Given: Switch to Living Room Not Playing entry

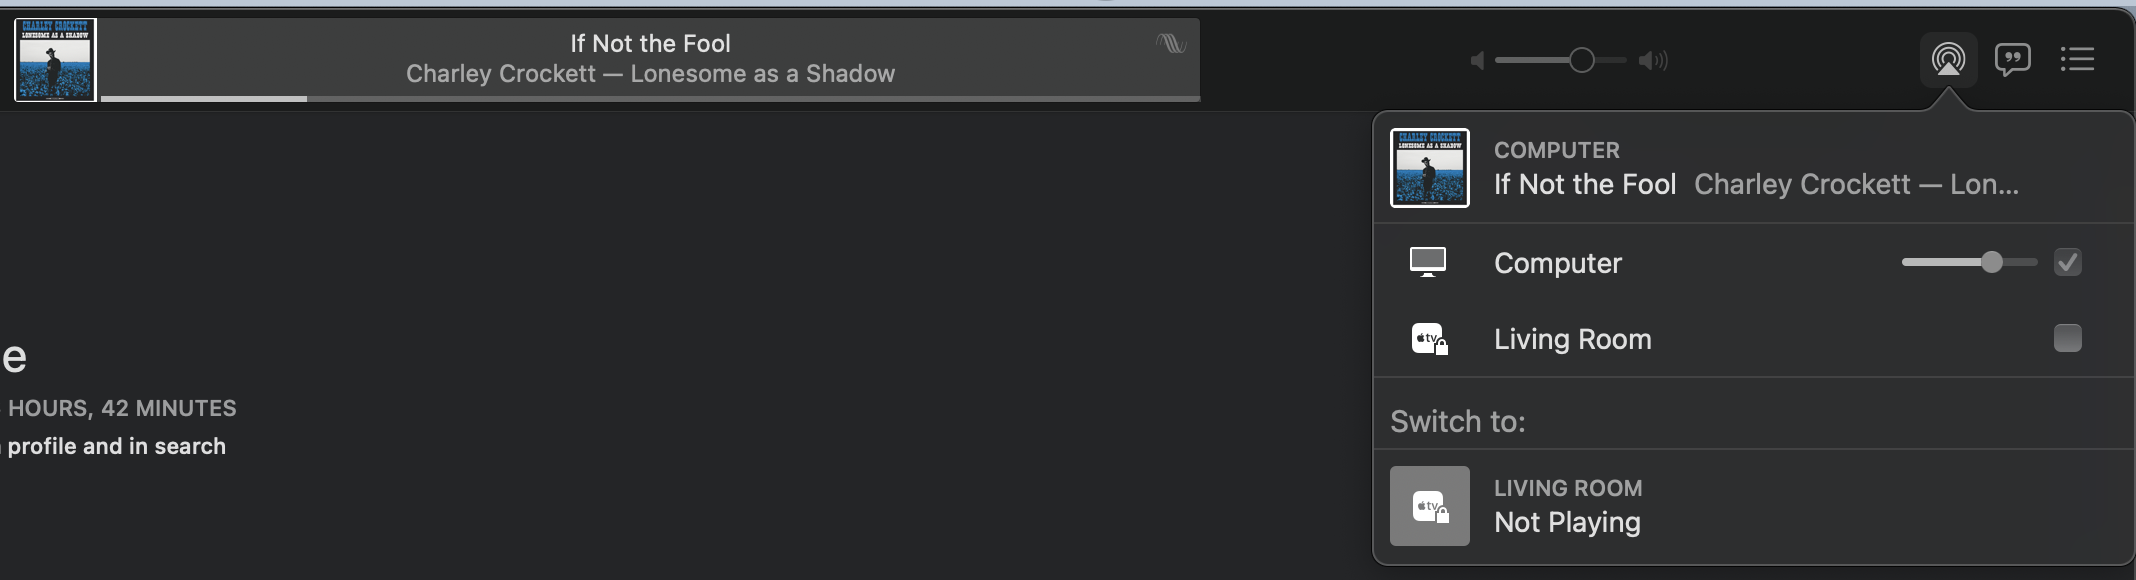Looking at the screenshot, I should click(x=1754, y=506).
